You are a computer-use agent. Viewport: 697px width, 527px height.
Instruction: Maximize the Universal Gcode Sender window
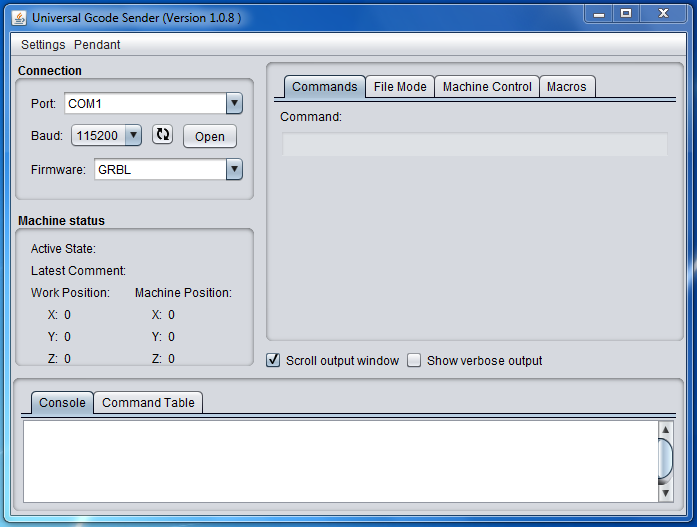626,14
